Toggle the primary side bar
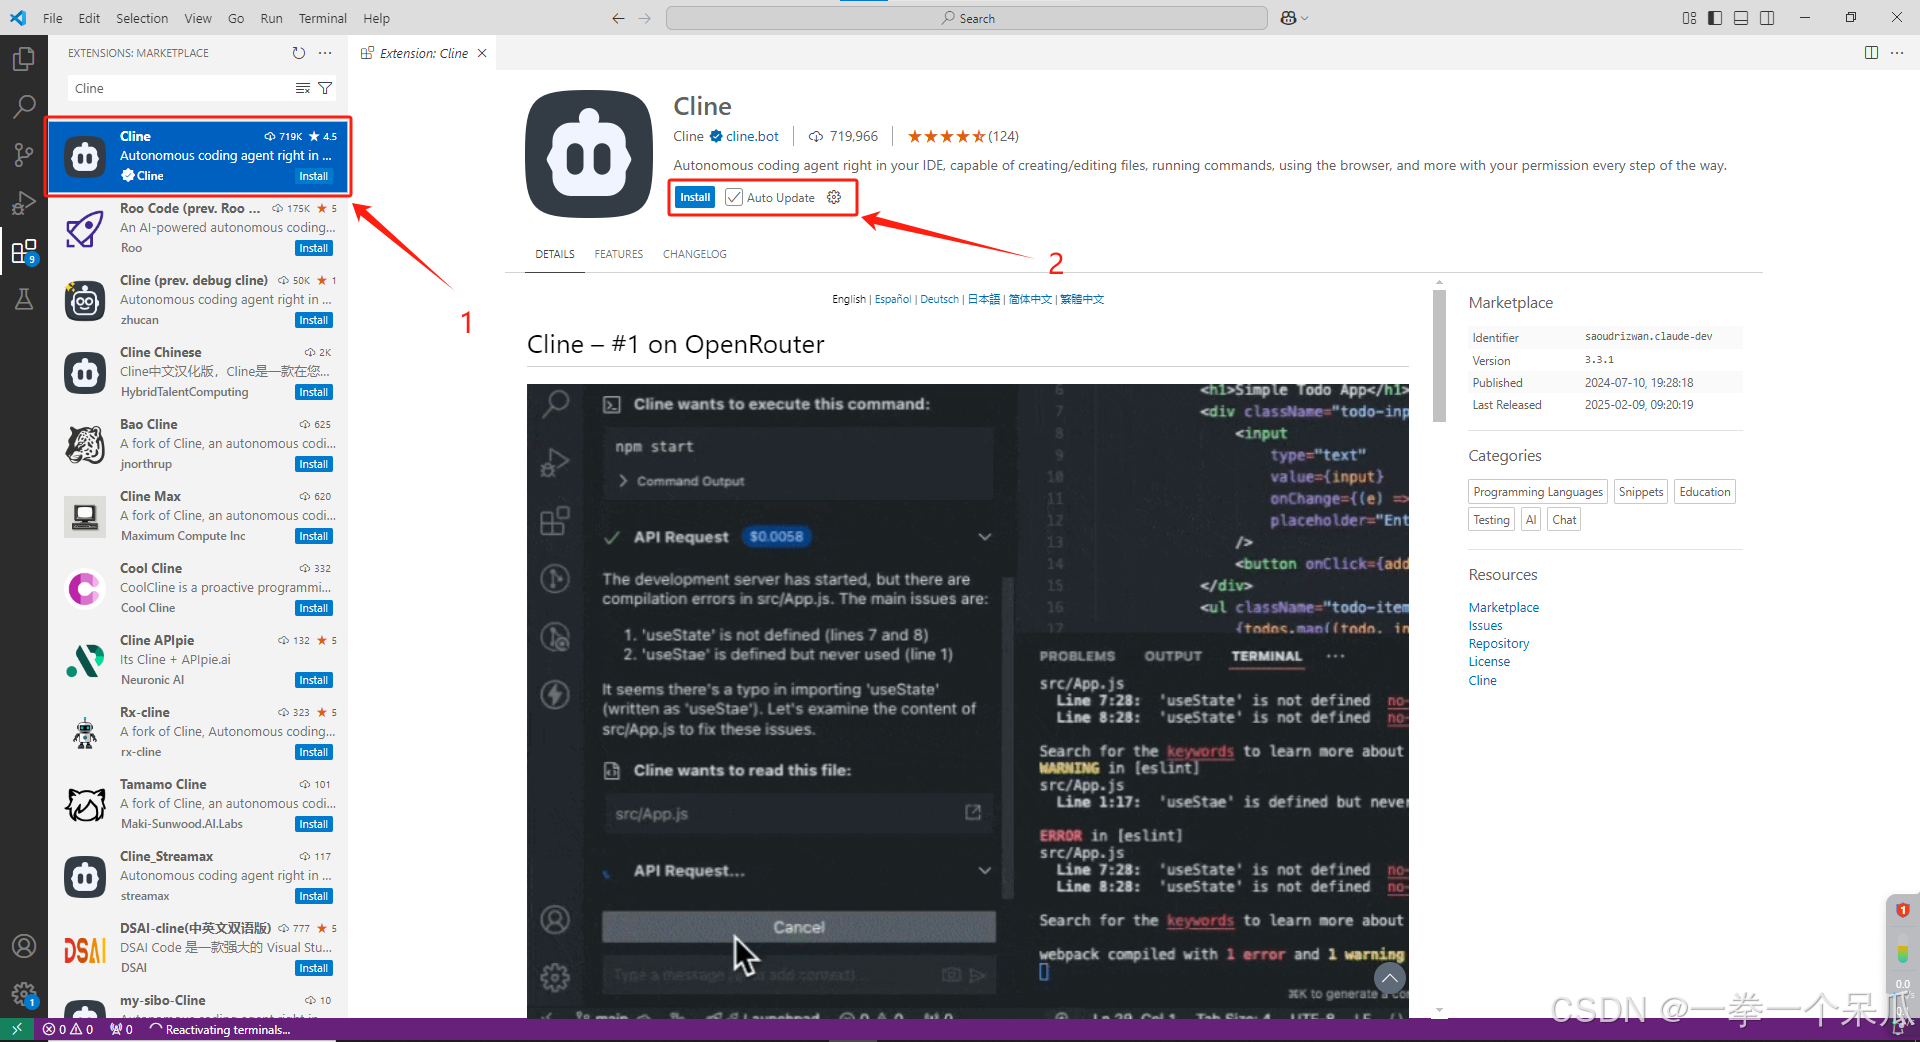The image size is (1920, 1042). coord(1715,18)
